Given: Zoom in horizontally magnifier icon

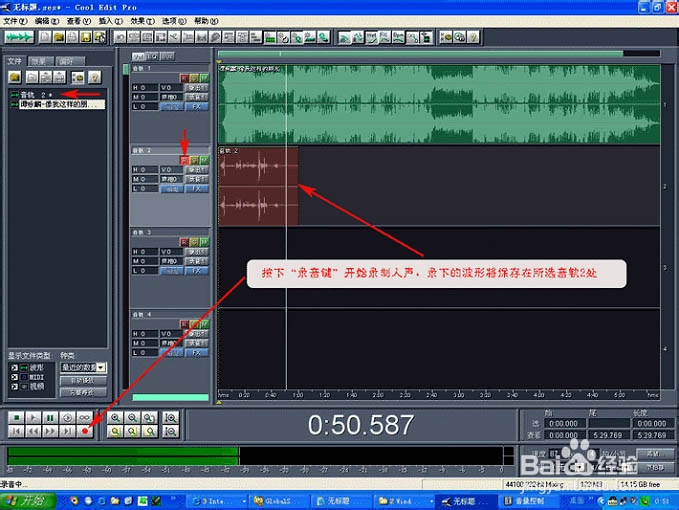Looking at the screenshot, I should coord(115,418).
